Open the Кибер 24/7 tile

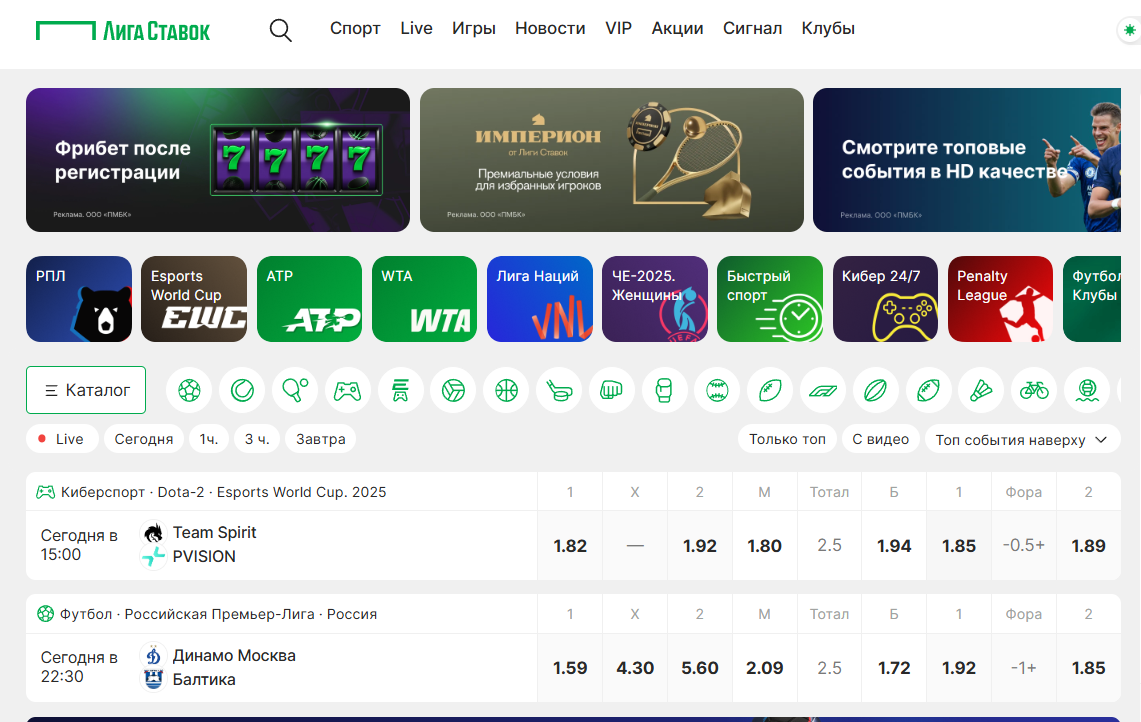click(x=885, y=299)
